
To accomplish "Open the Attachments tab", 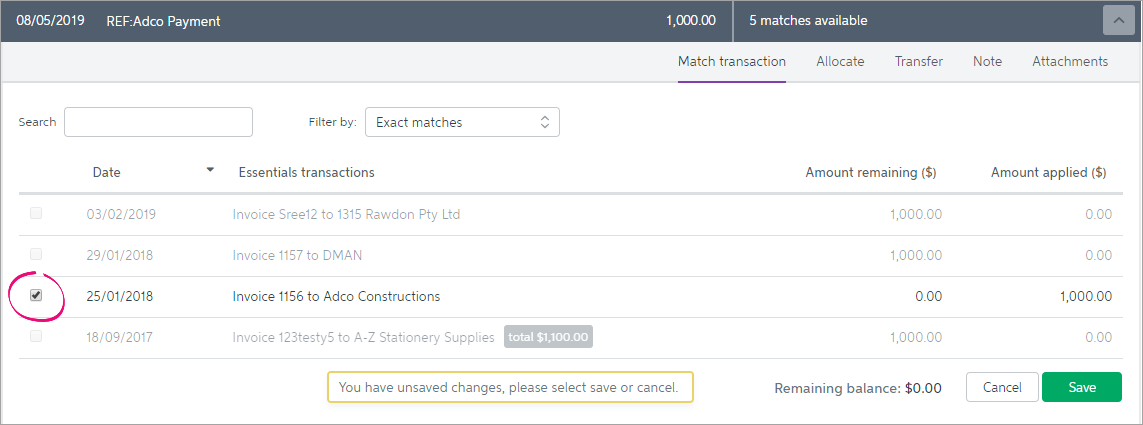I will 1070,62.
